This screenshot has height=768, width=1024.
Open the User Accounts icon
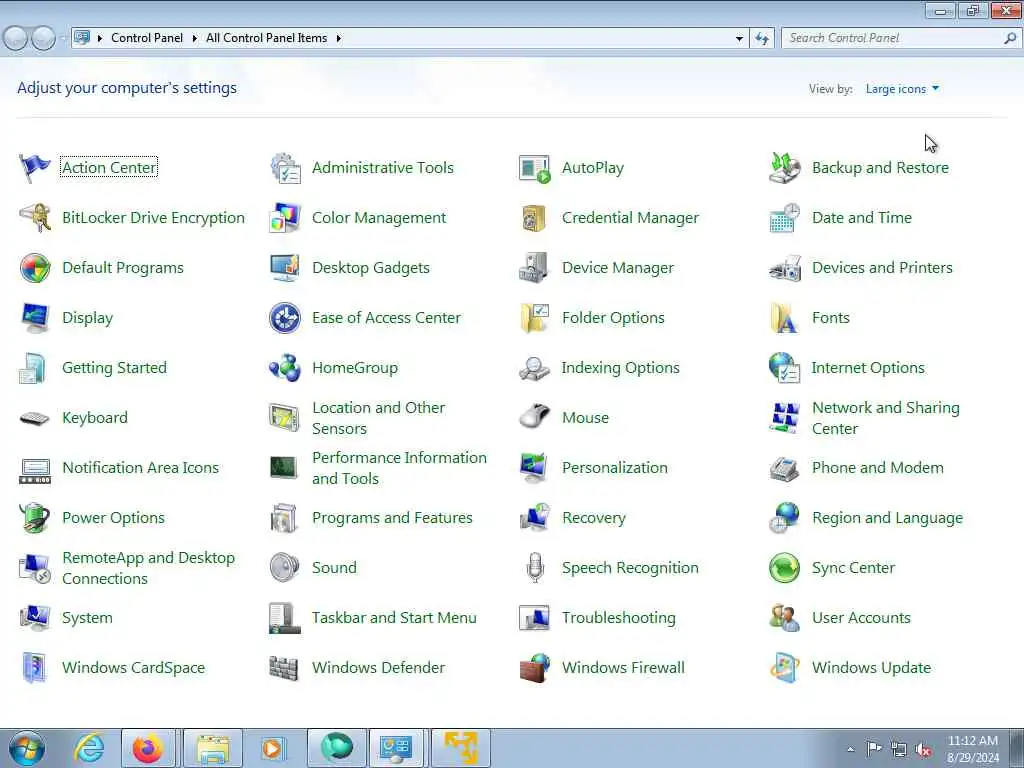[785, 618]
